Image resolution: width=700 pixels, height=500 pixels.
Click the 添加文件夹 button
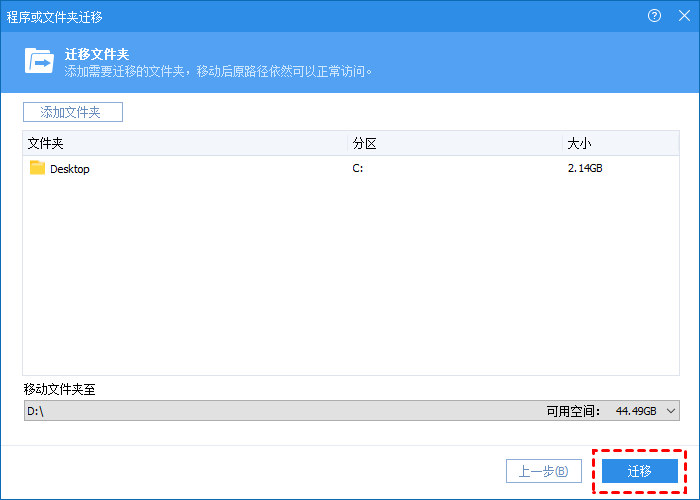point(73,112)
